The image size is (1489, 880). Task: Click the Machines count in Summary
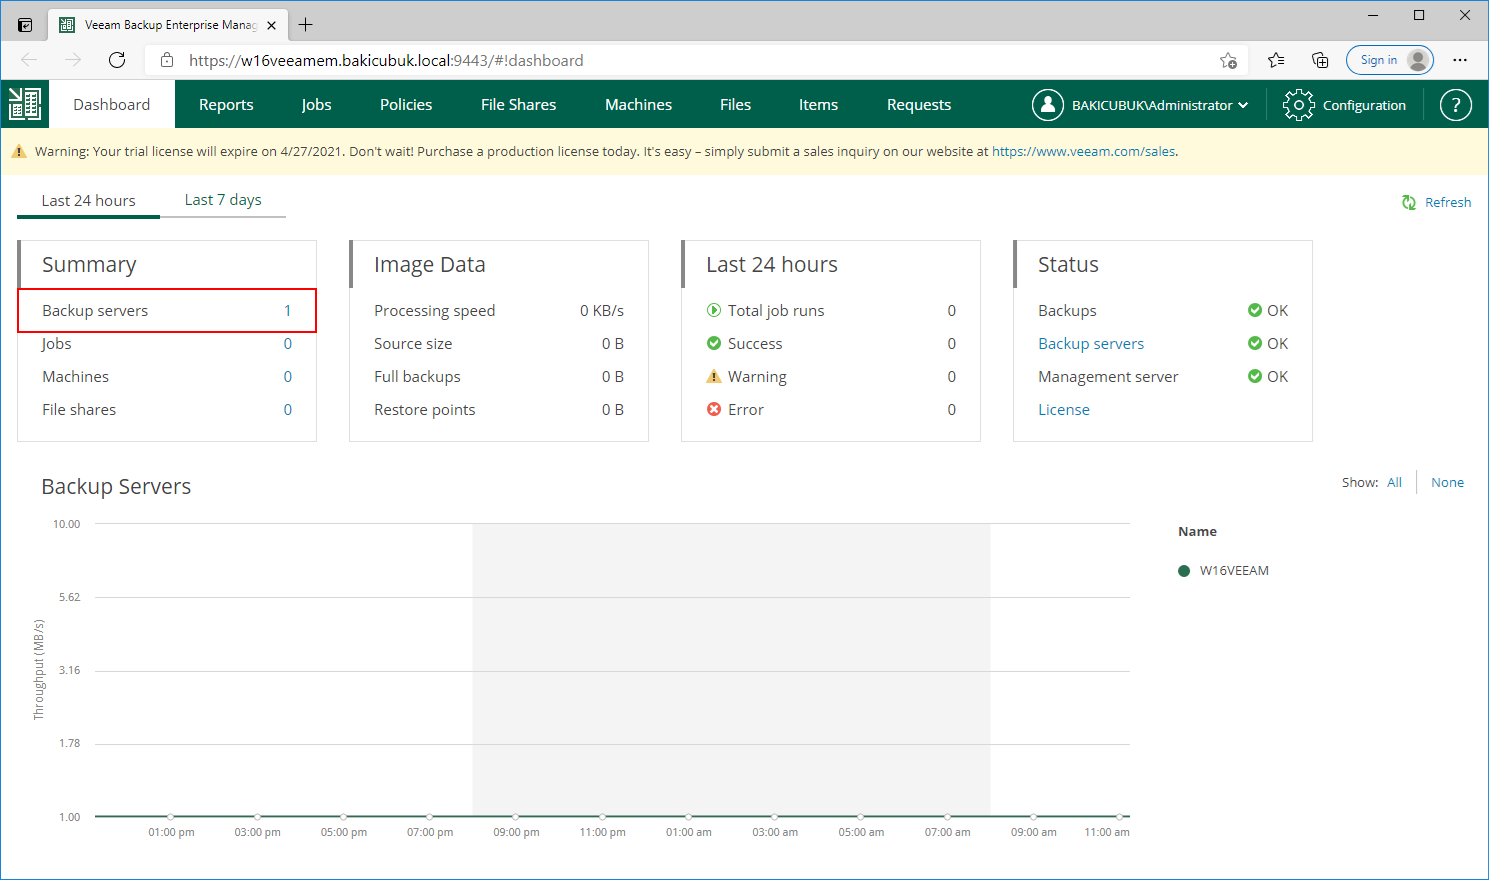point(288,376)
